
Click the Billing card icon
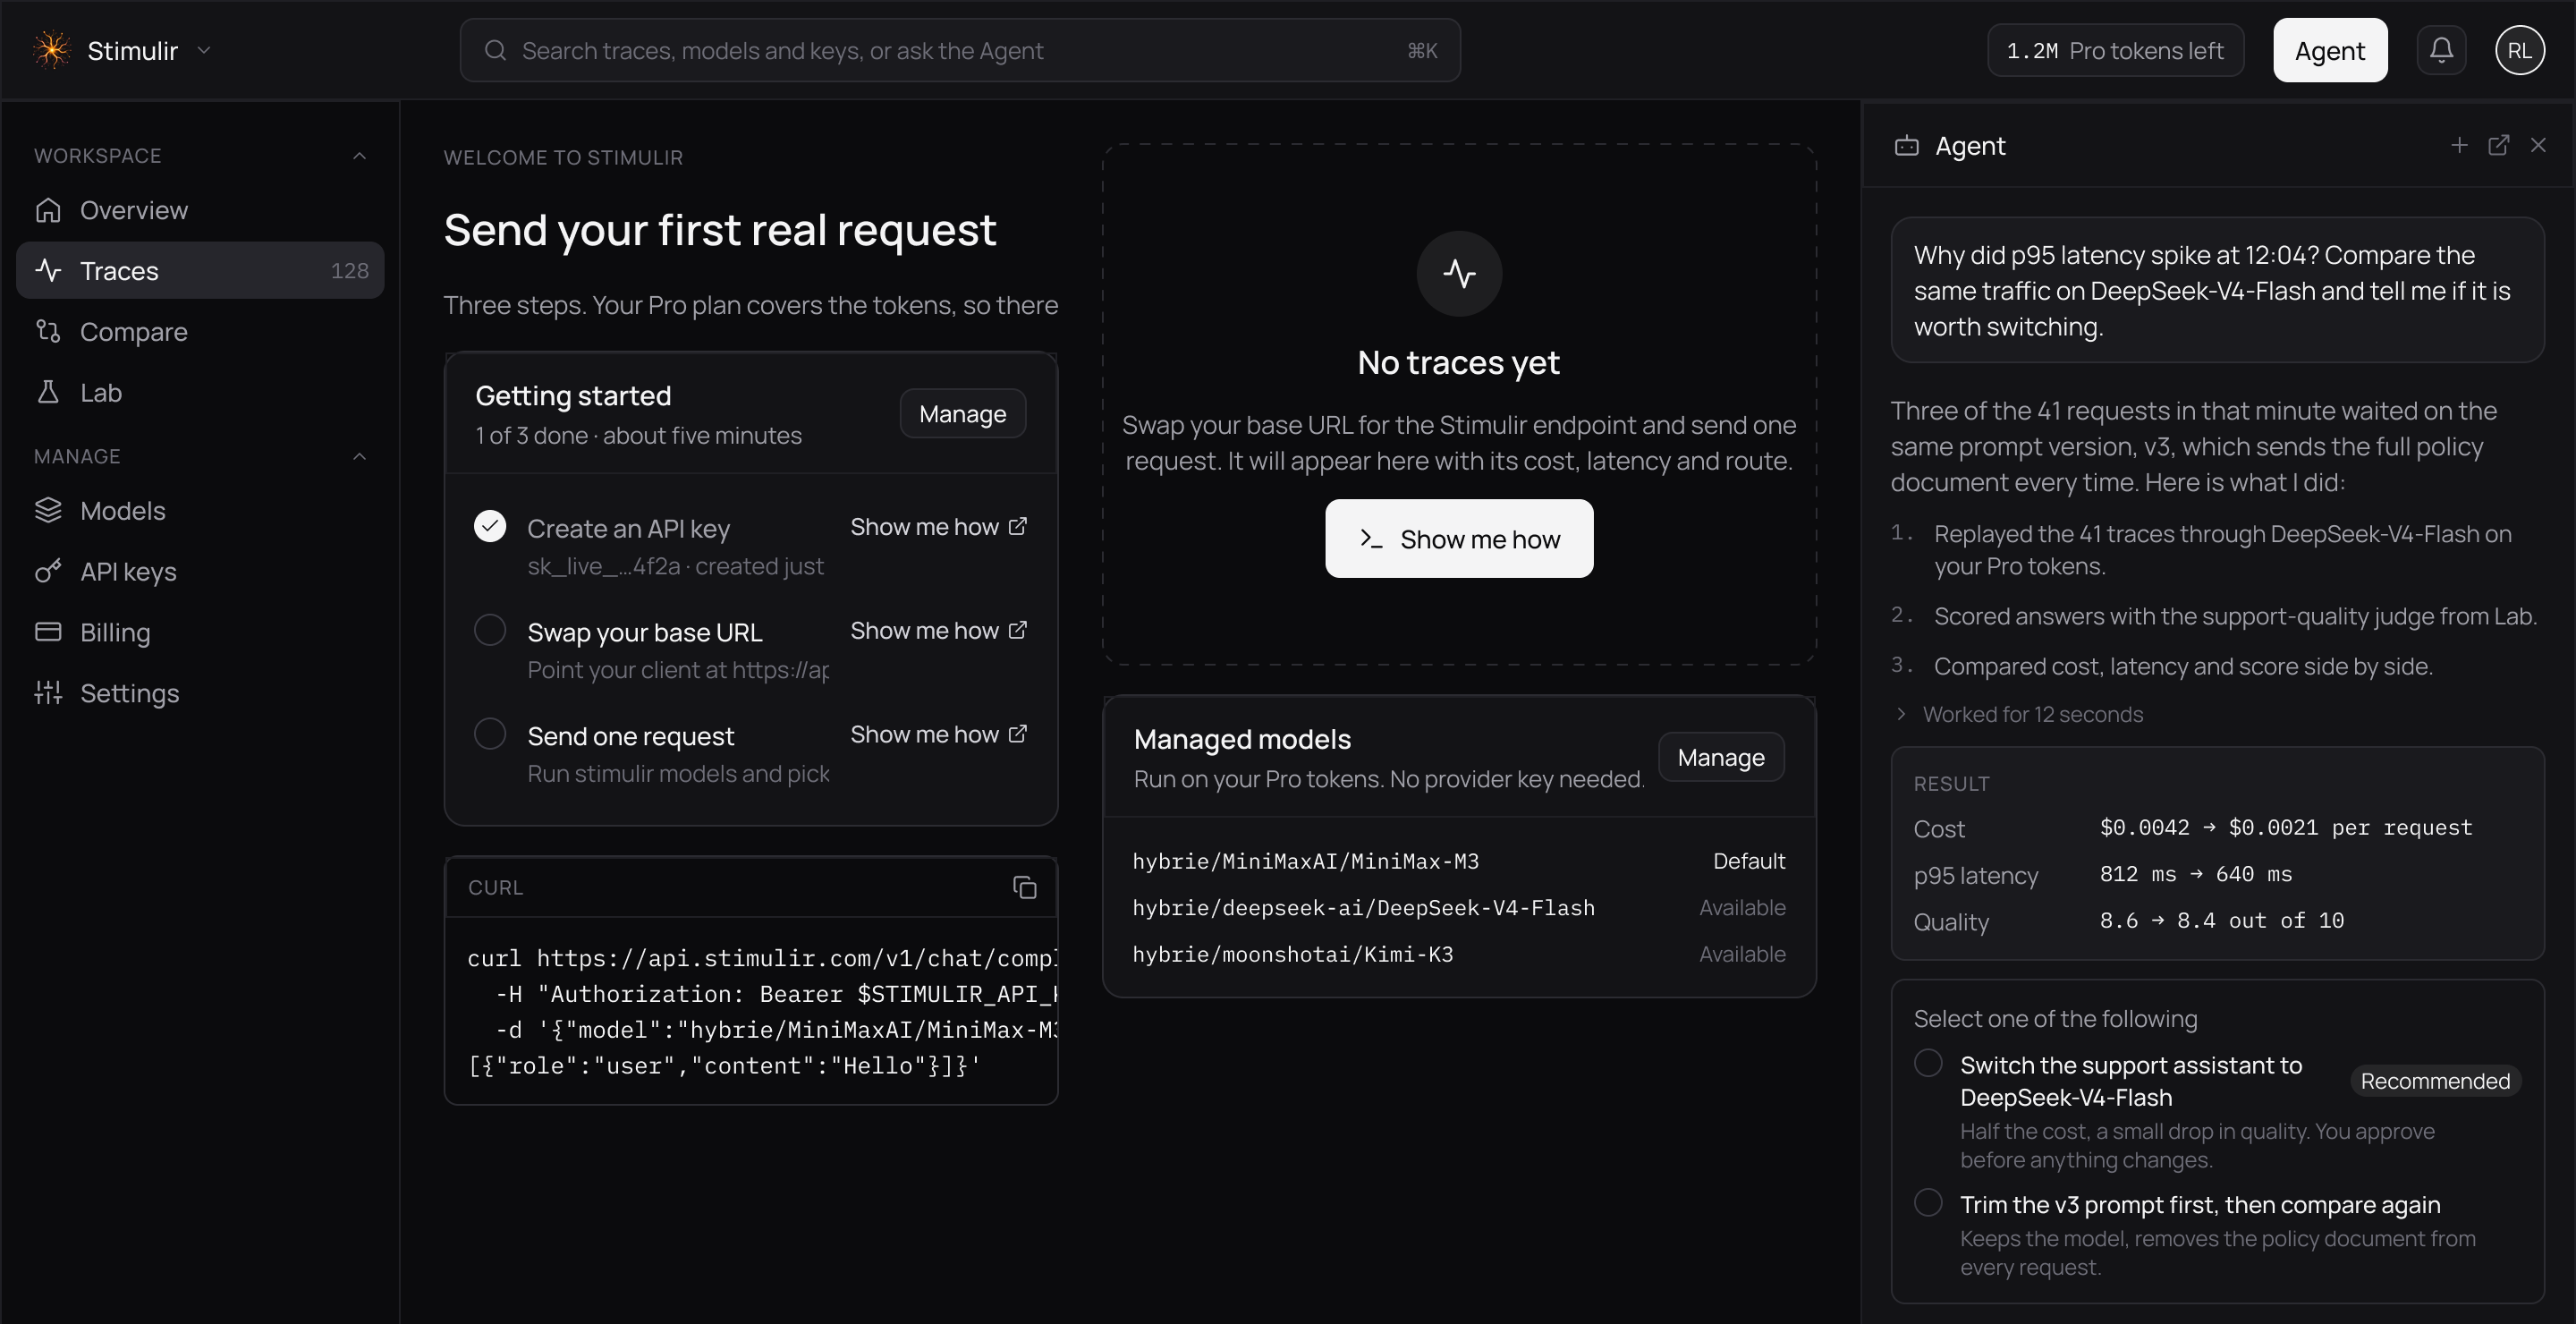(x=48, y=632)
